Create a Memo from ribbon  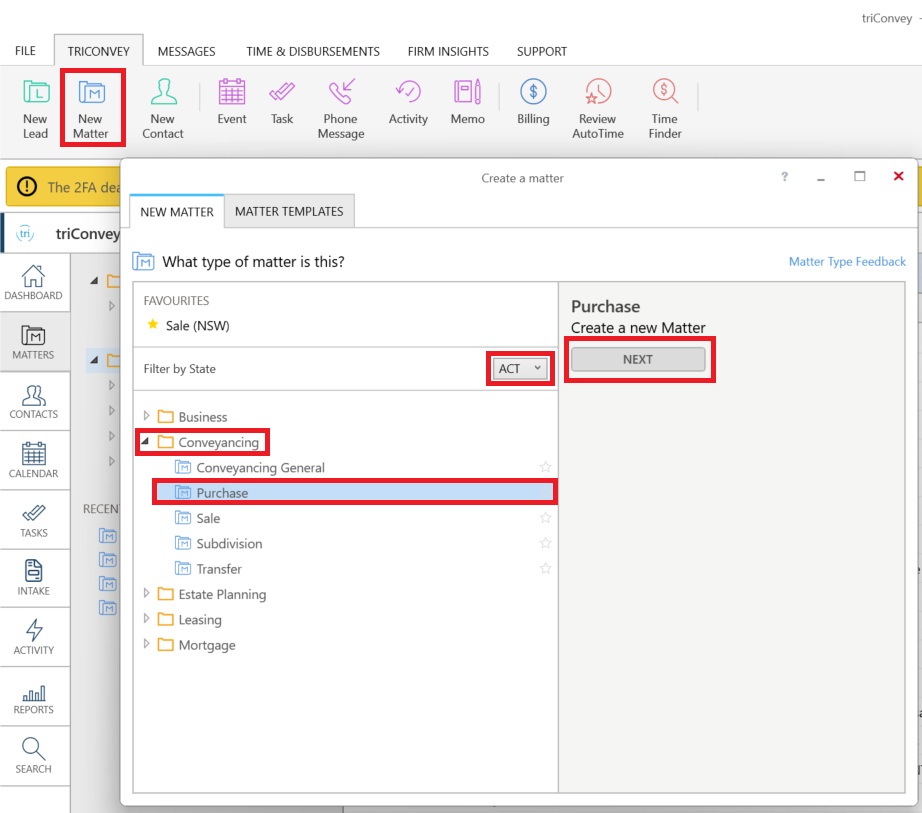467,101
